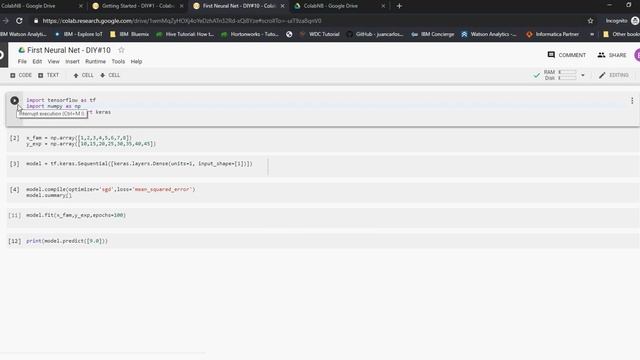Screen dimensions: 640x360
Task: Reload the page
Action: click(19, 21)
